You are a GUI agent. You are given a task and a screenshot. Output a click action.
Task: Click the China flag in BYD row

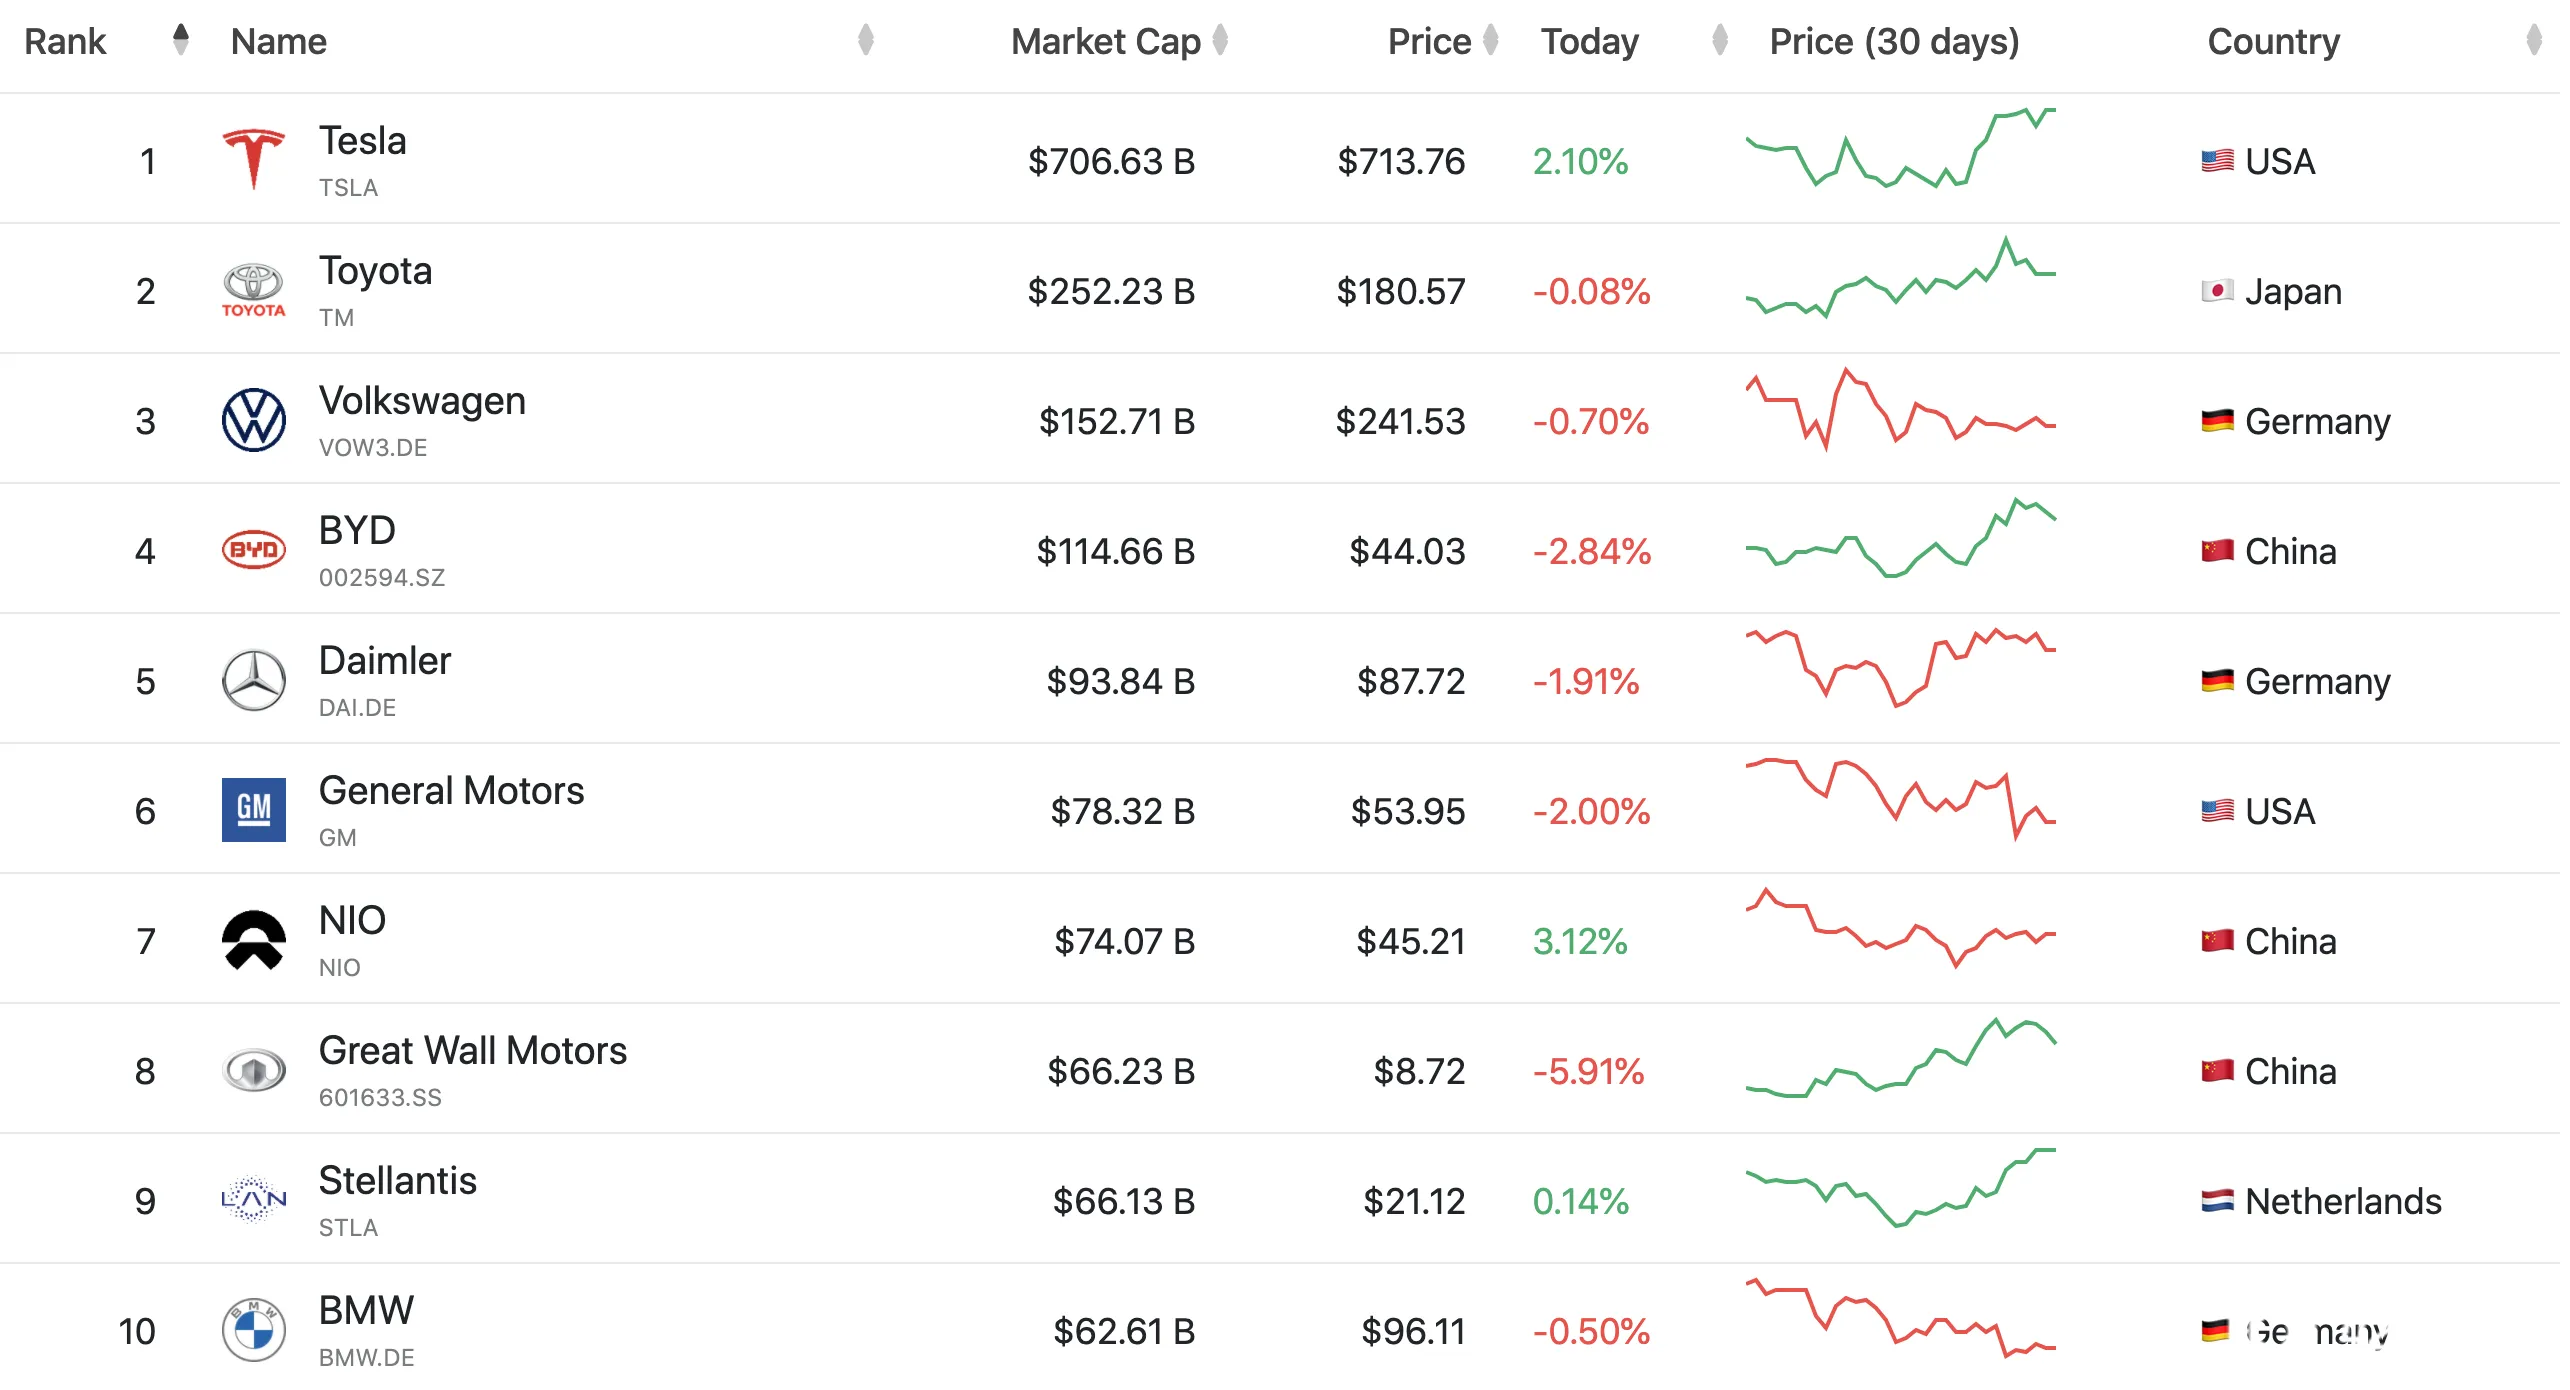point(2217,551)
